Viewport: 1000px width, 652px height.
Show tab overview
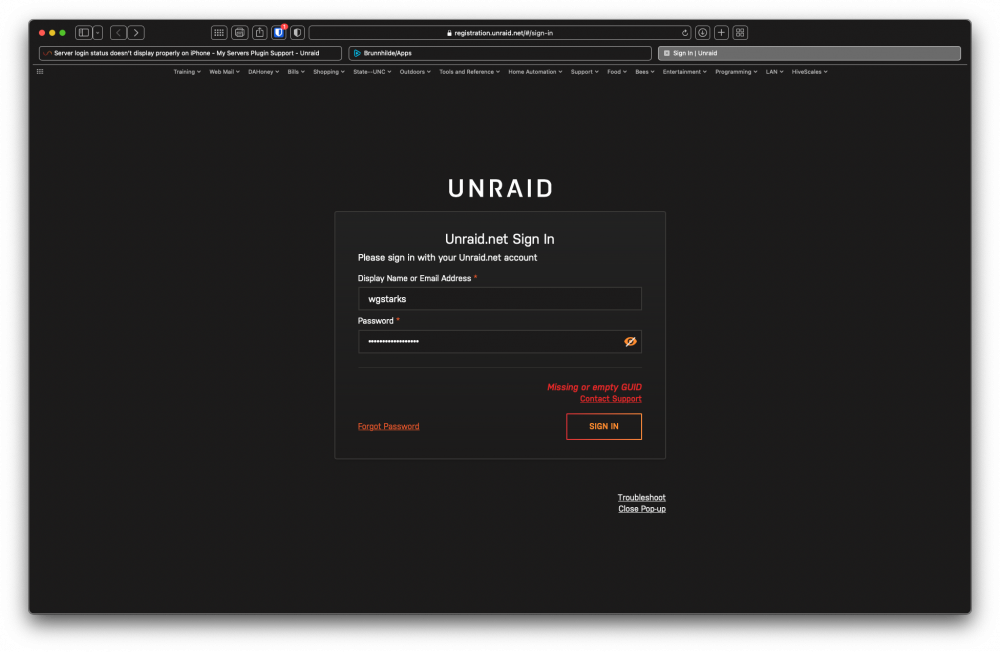(740, 33)
